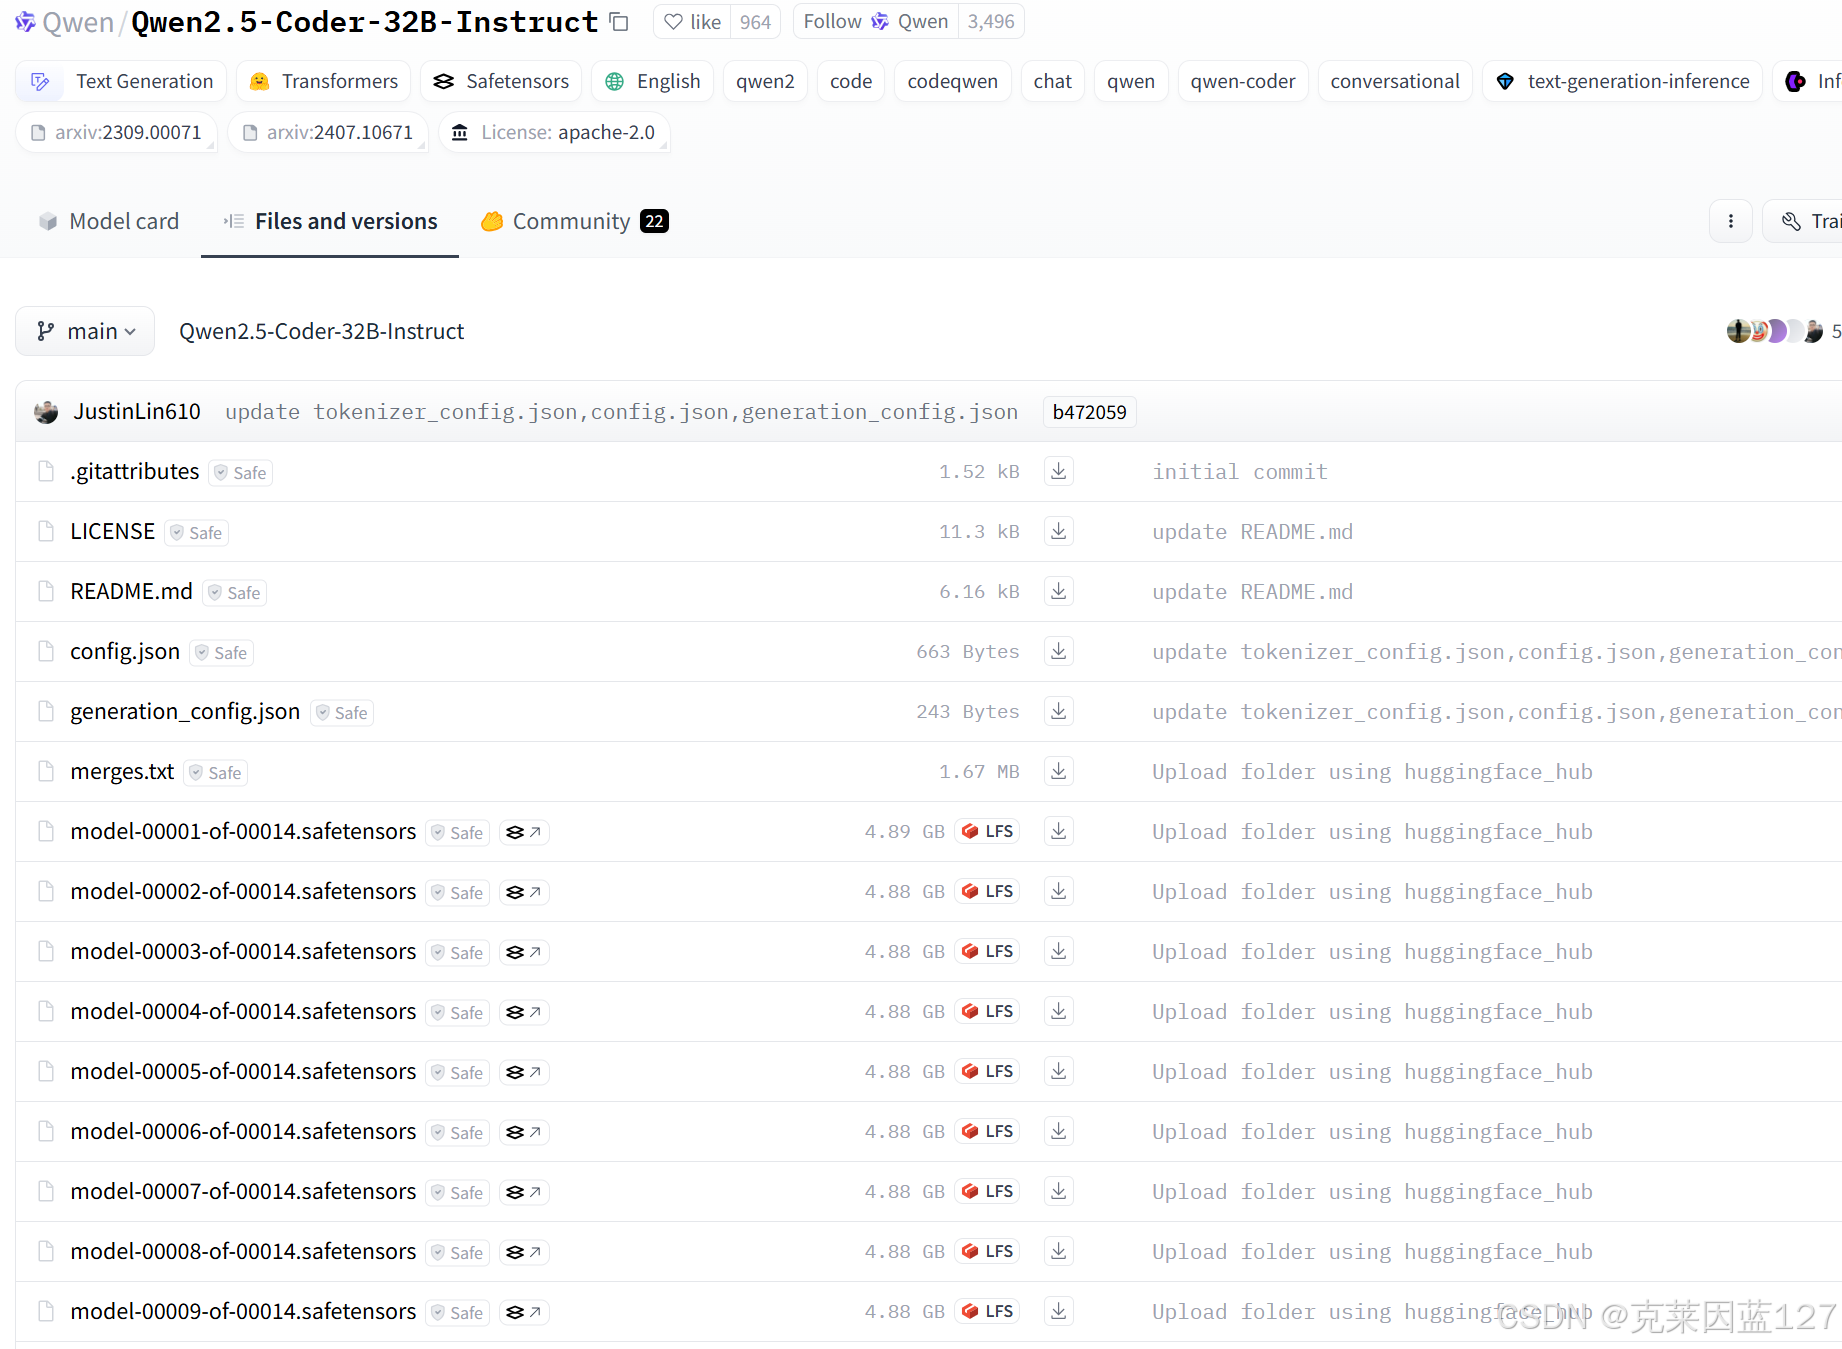
Task: Download the .gitattributes file
Action: click(x=1058, y=471)
